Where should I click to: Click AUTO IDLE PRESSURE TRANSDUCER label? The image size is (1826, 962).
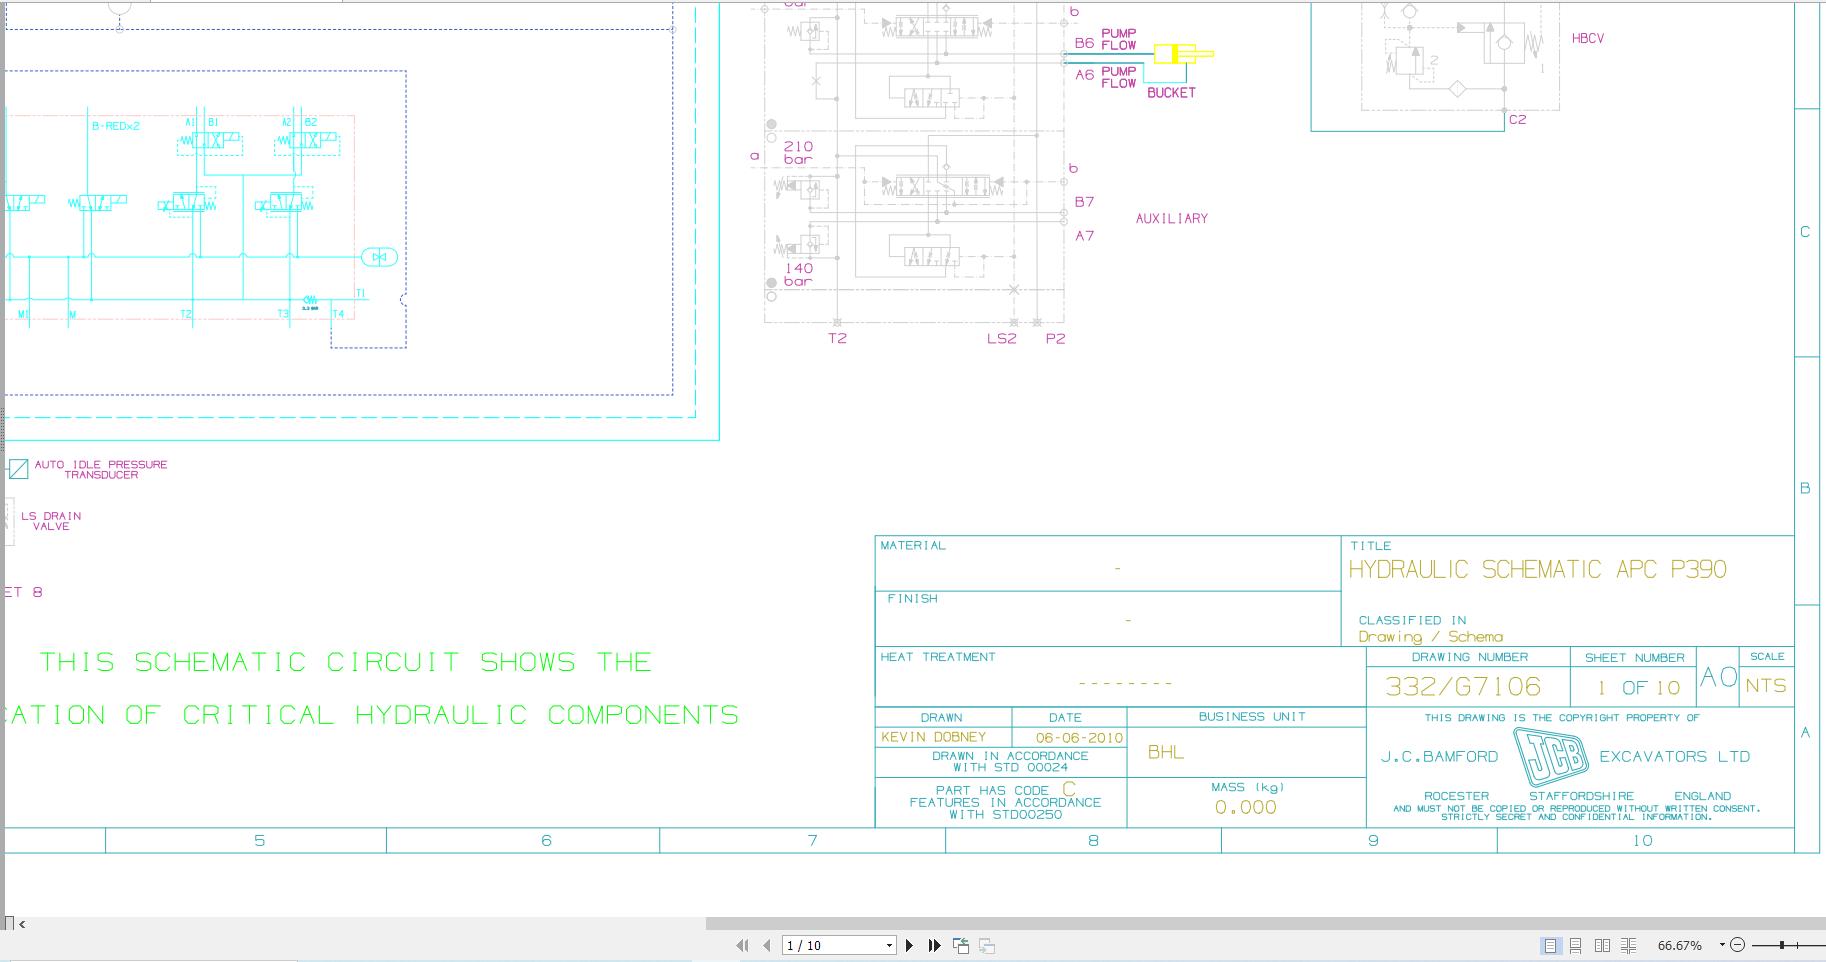click(x=101, y=469)
